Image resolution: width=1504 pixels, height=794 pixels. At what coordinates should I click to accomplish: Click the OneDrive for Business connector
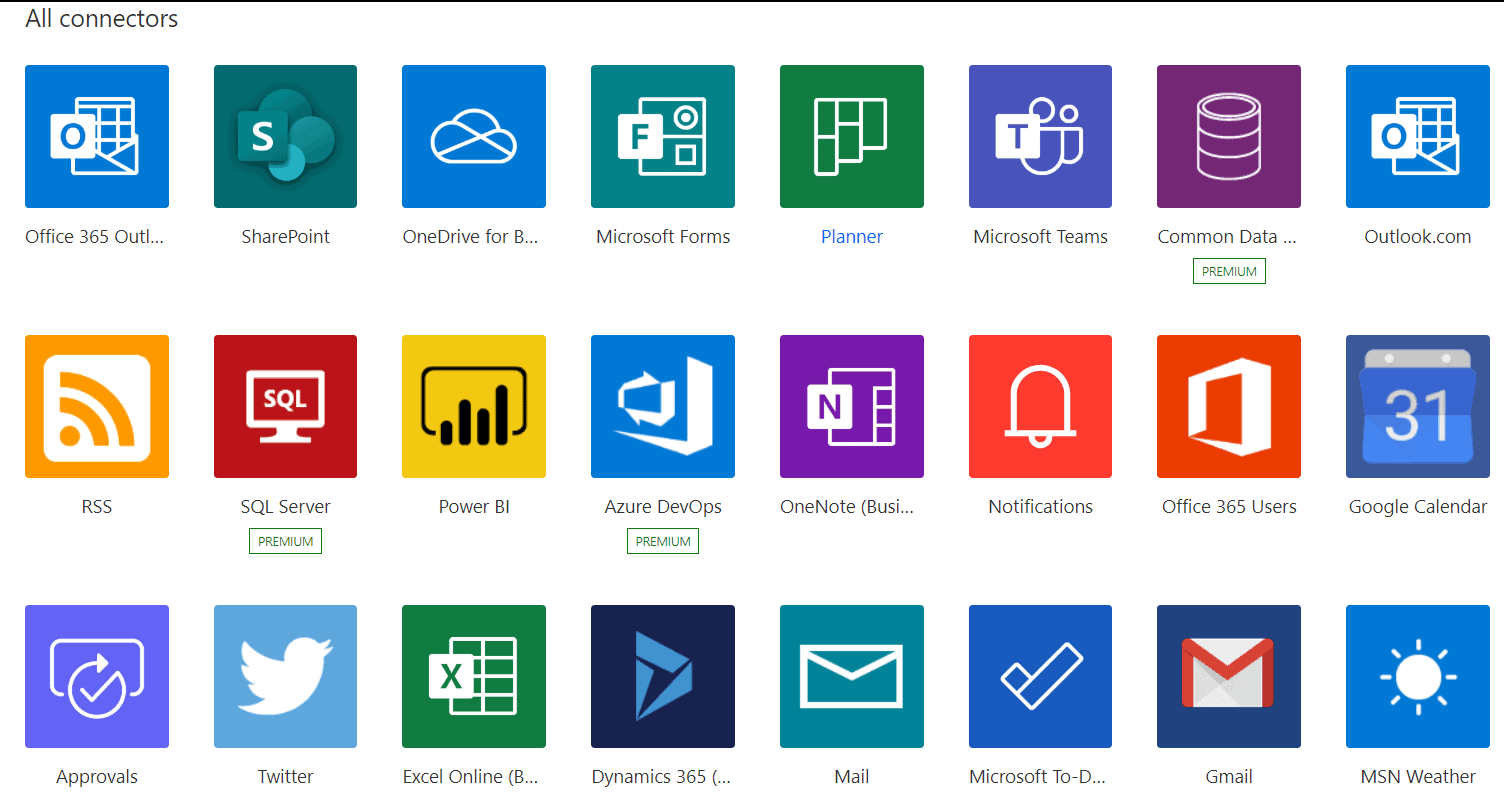click(x=473, y=136)
